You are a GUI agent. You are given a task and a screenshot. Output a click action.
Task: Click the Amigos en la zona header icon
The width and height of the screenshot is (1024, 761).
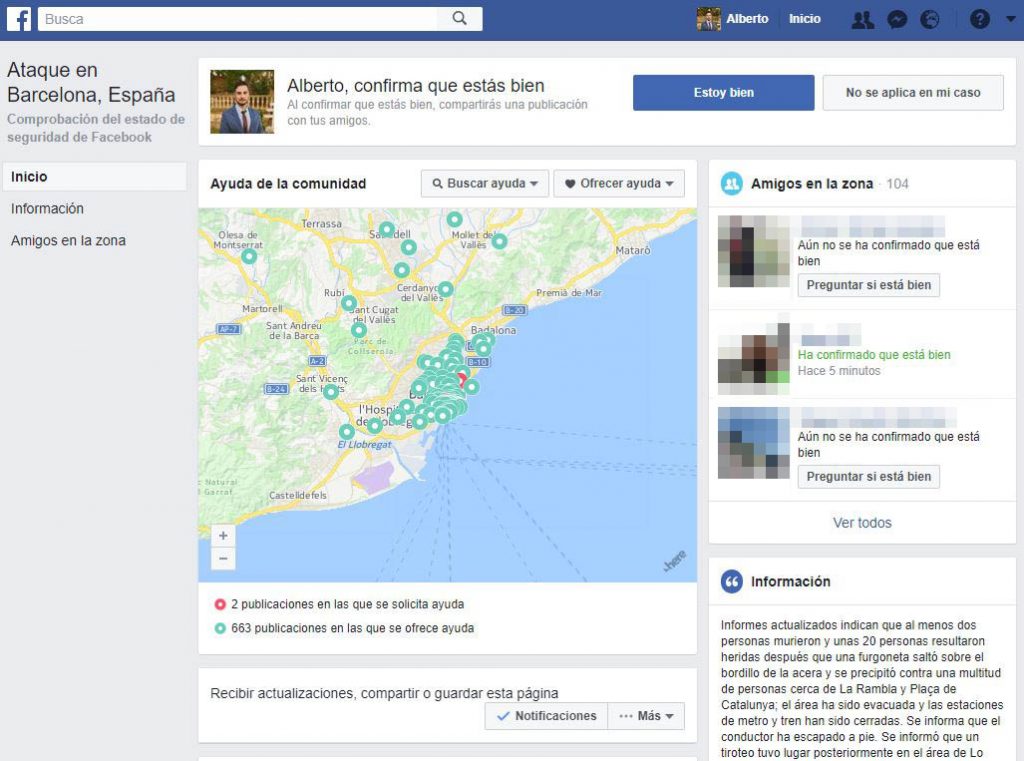coord(731,184)
